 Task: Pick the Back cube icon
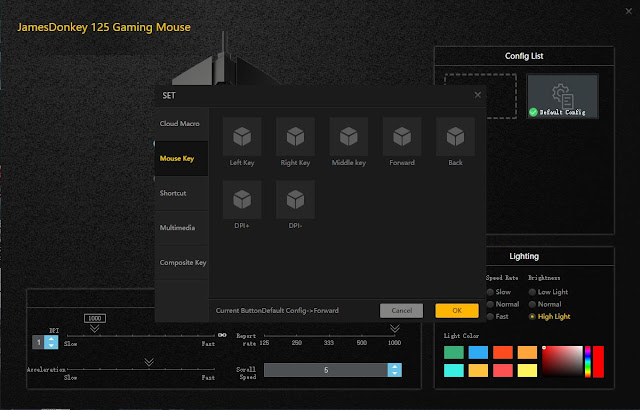(x=455, y=136)
